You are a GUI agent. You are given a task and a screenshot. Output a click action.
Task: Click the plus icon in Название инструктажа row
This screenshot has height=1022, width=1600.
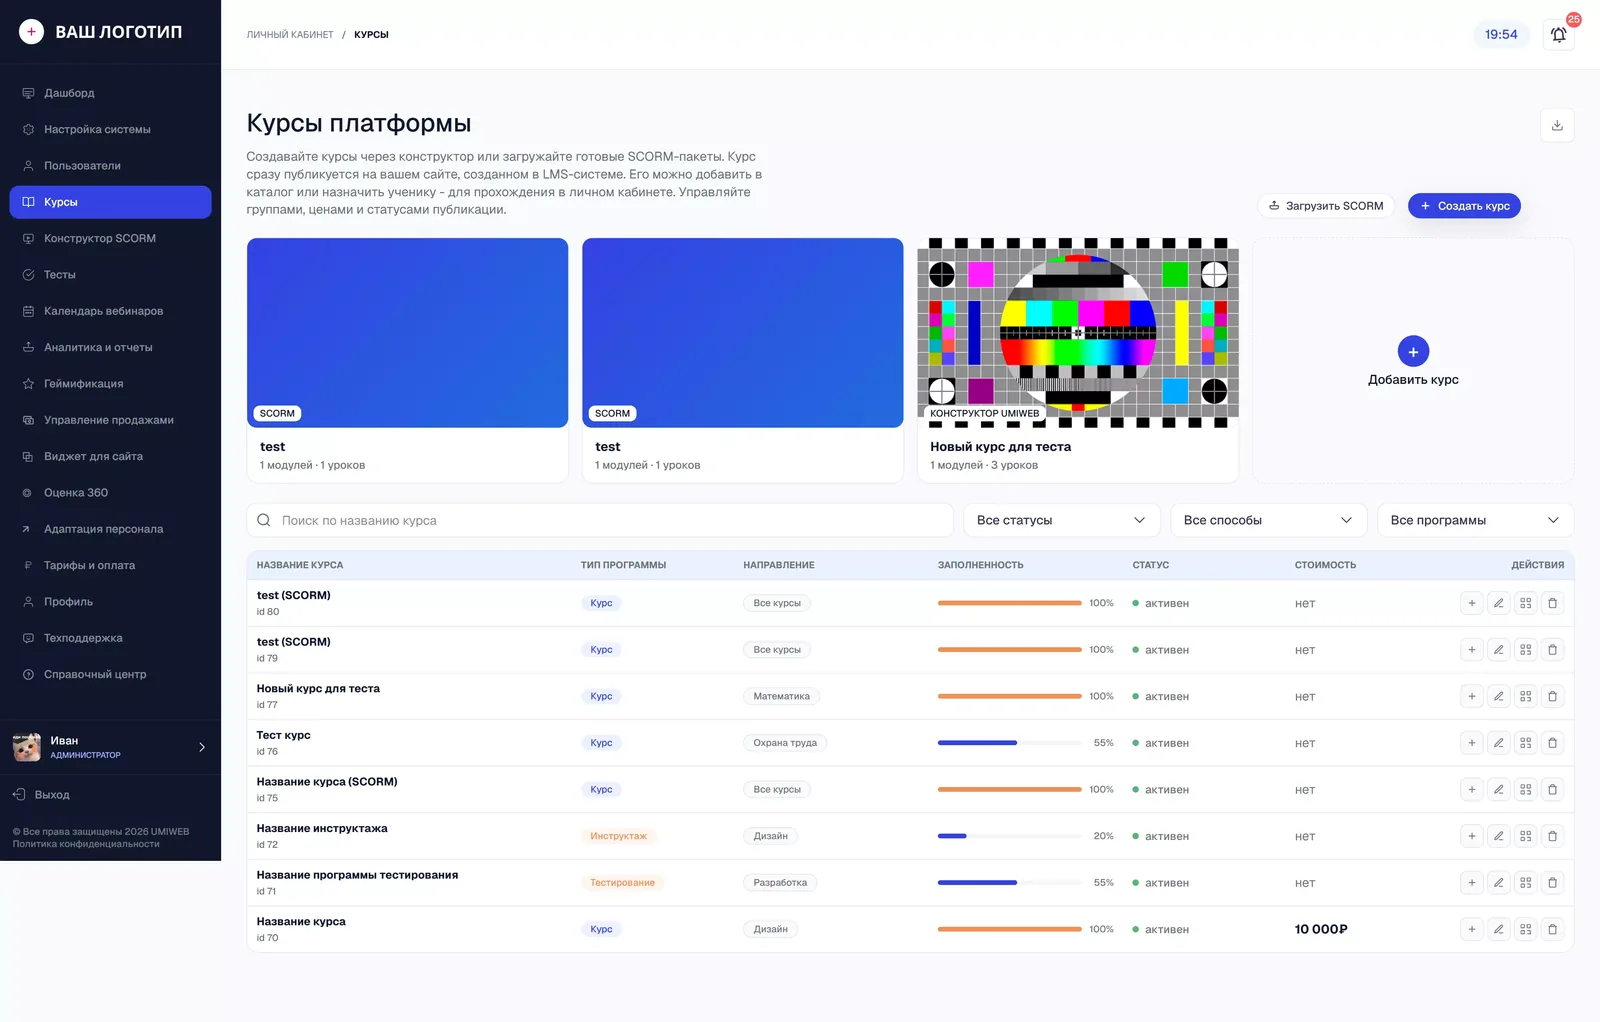pyautogui.click(x=1471, y=836)
